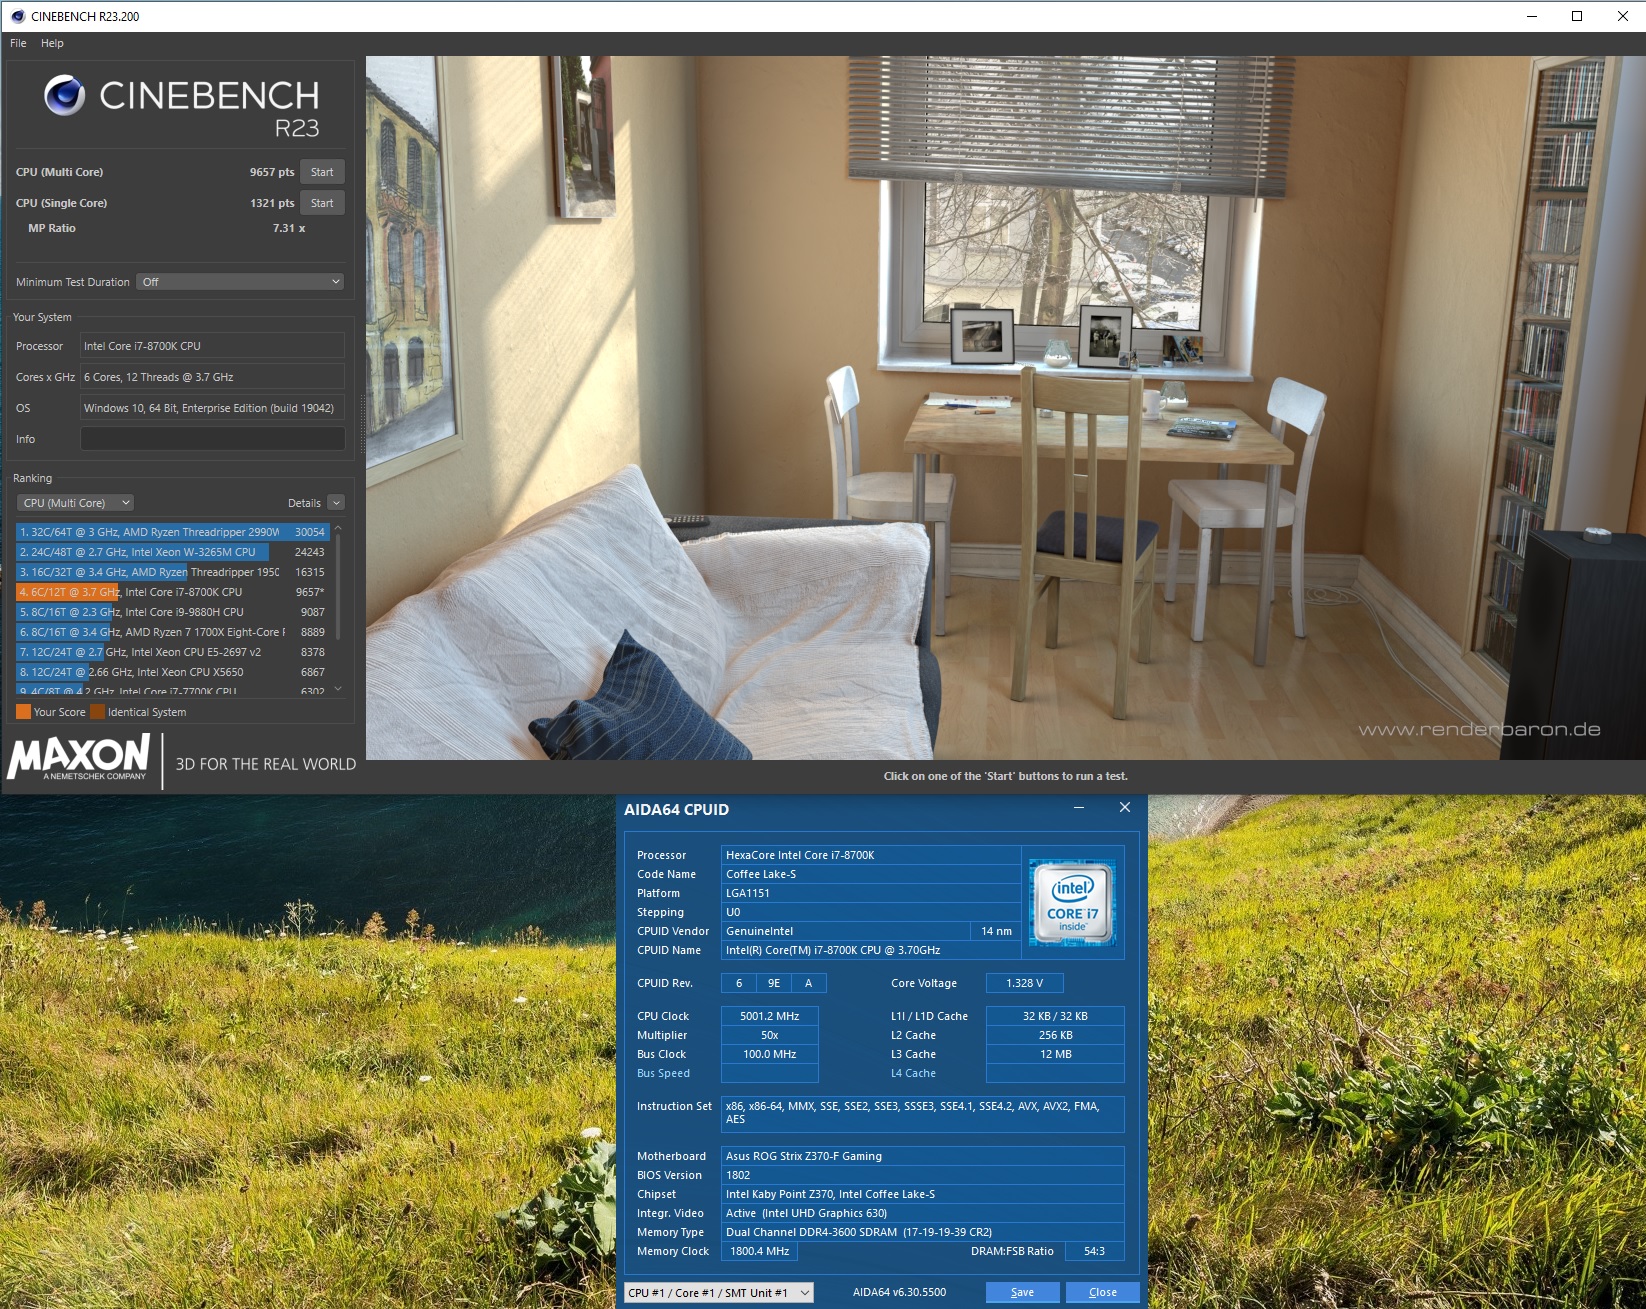Click the L3 Cache value 12 MB

coord(1055,1054)
